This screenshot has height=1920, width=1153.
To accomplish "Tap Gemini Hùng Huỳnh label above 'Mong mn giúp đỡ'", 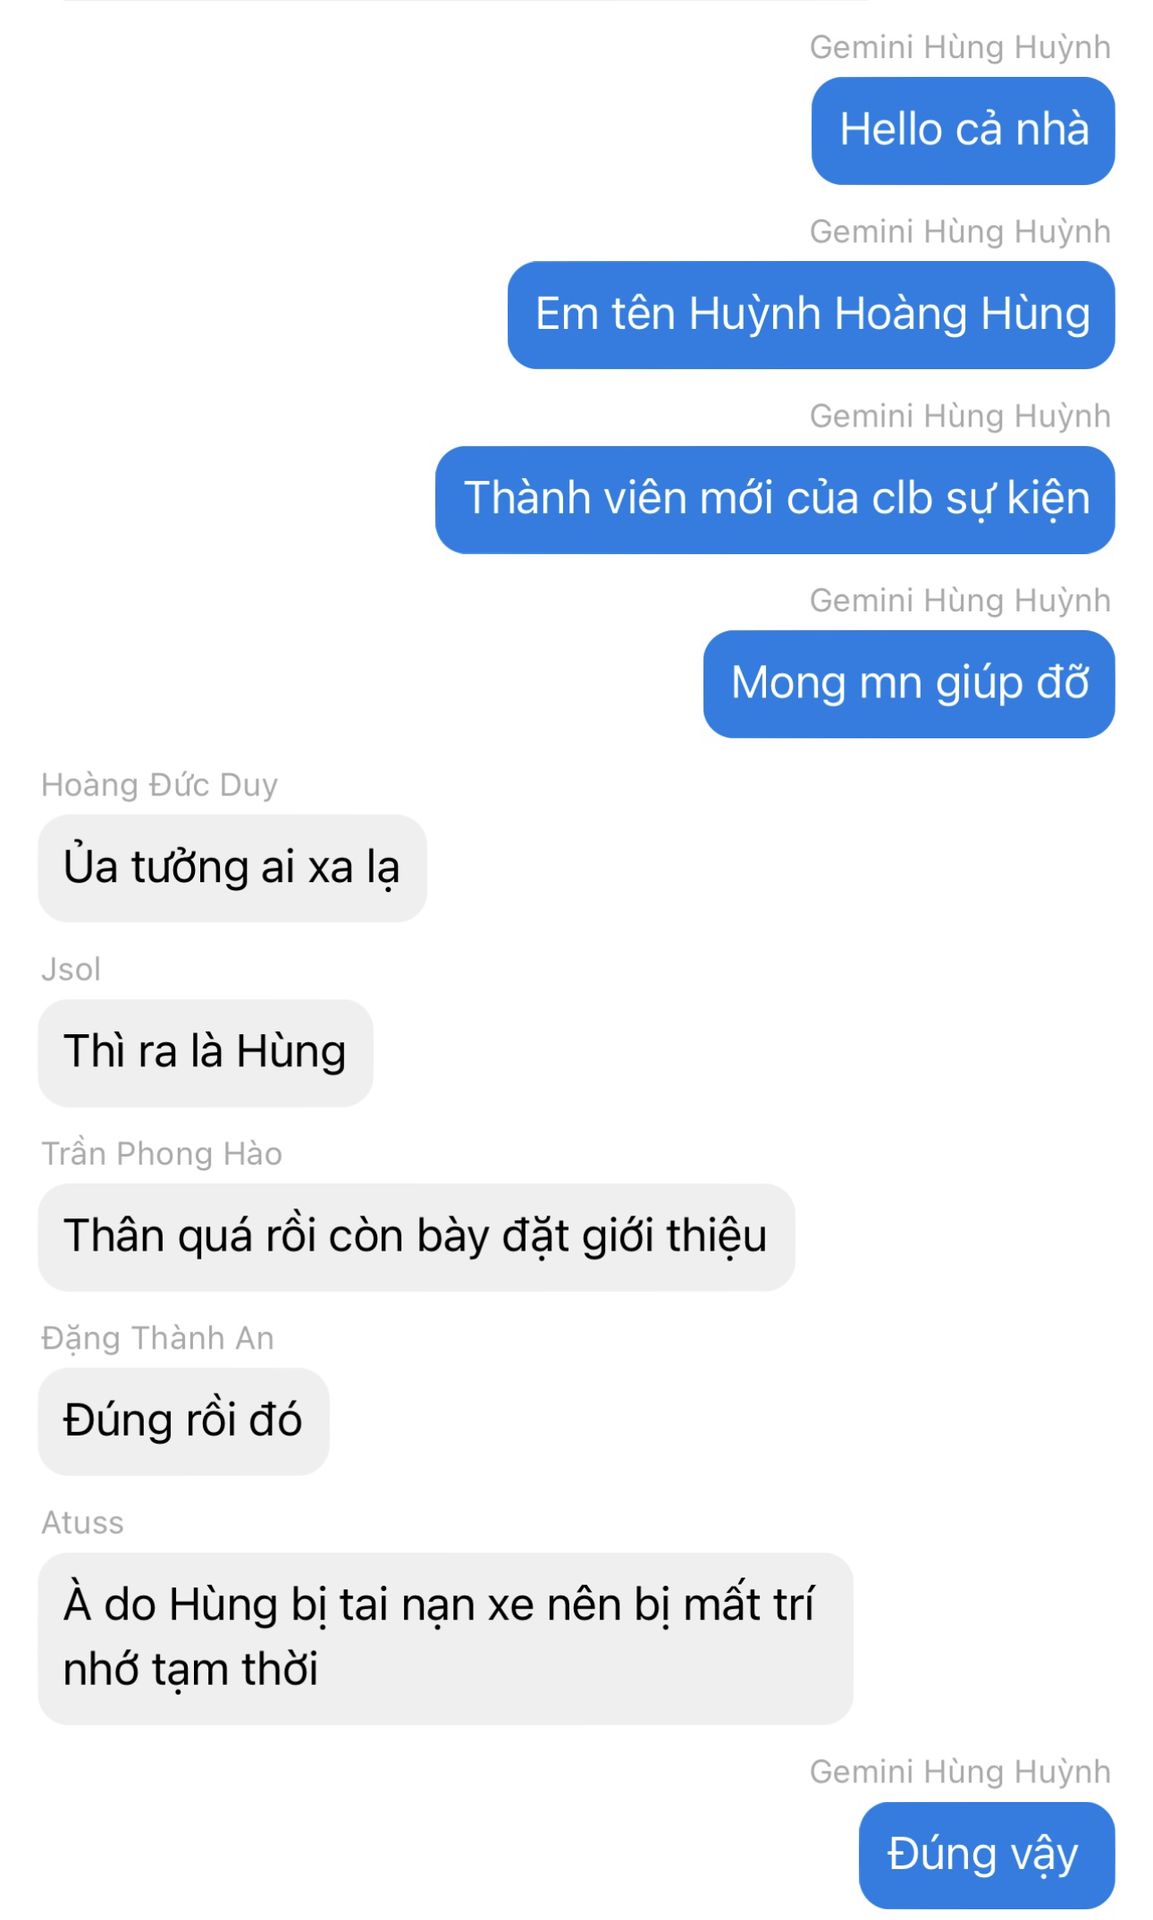I will click(960, 601).
